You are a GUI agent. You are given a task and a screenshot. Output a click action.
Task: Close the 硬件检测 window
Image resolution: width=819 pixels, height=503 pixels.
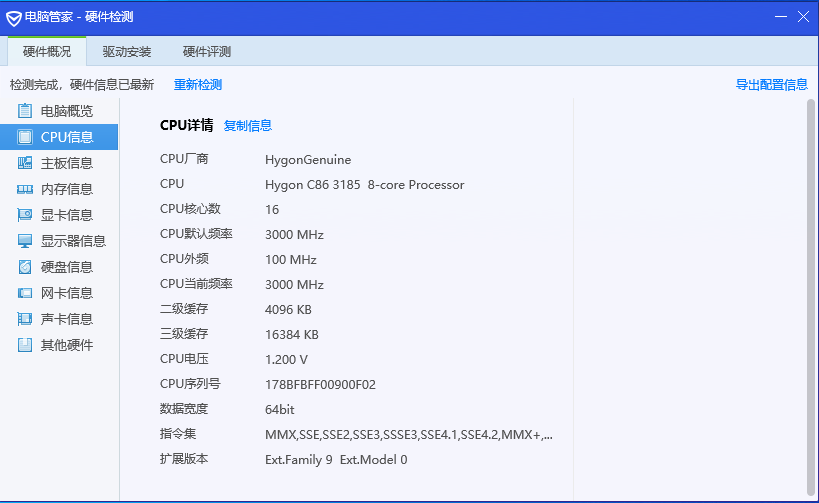tap(803, 17)
